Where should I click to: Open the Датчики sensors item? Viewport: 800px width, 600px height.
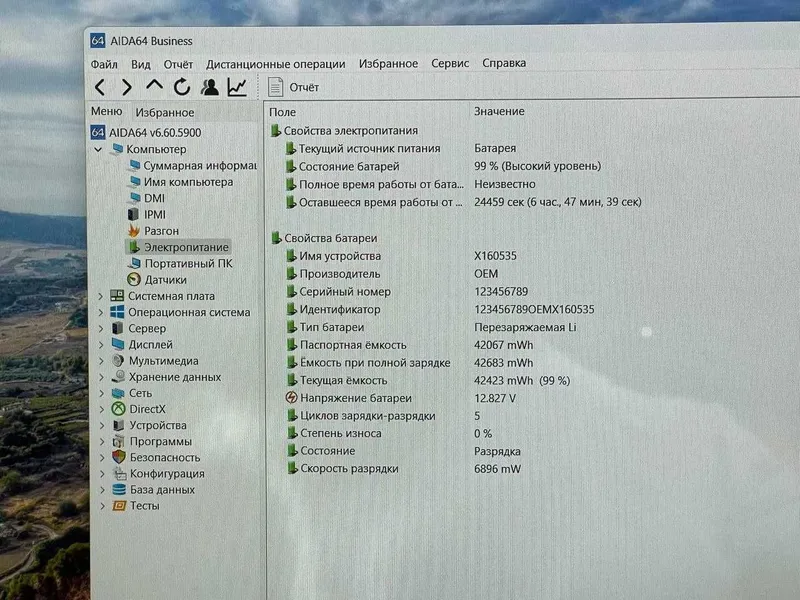(x=157, y=280)
